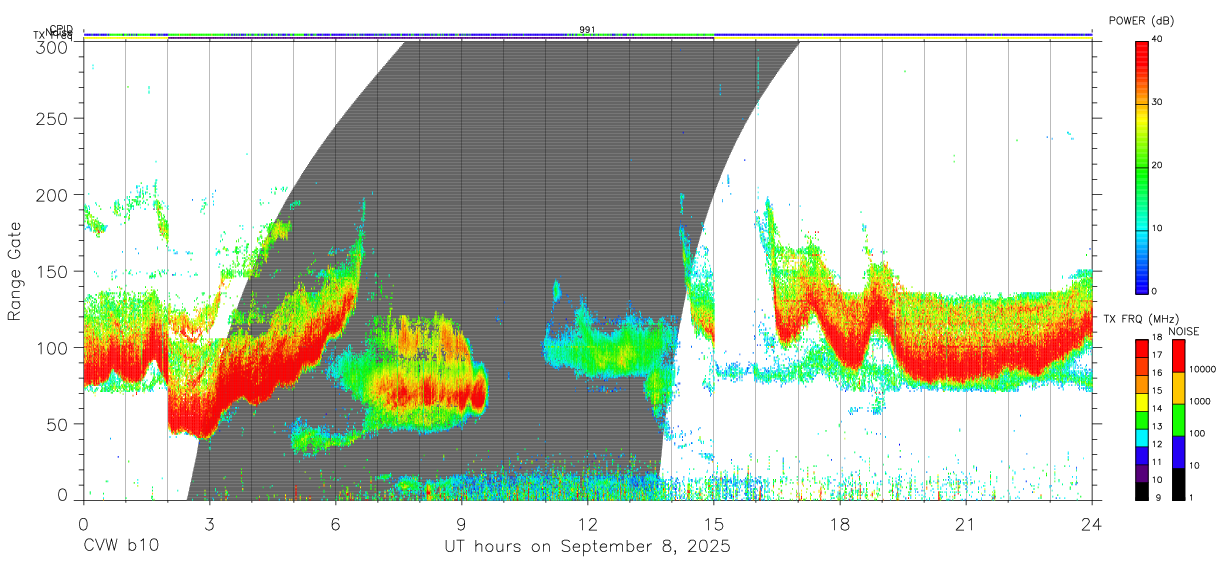Click the 'CVW b10' radar beam label

tap(120, 547)
